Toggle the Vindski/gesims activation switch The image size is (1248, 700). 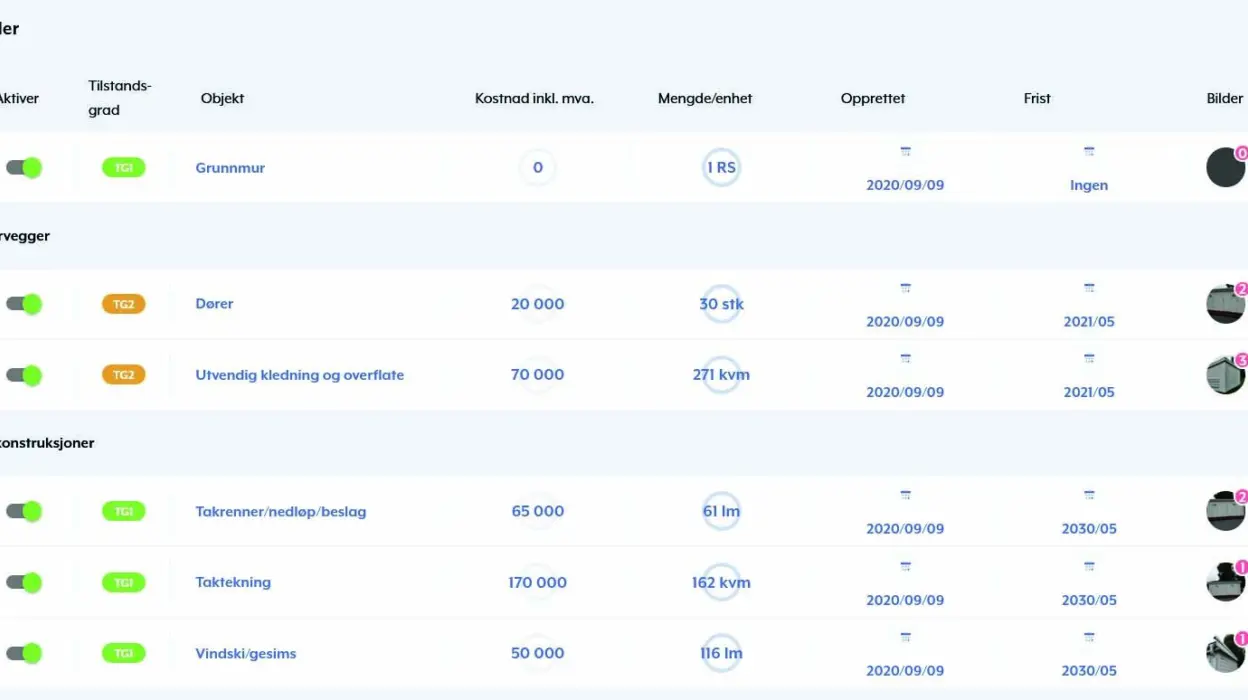(x=24, y=653)
